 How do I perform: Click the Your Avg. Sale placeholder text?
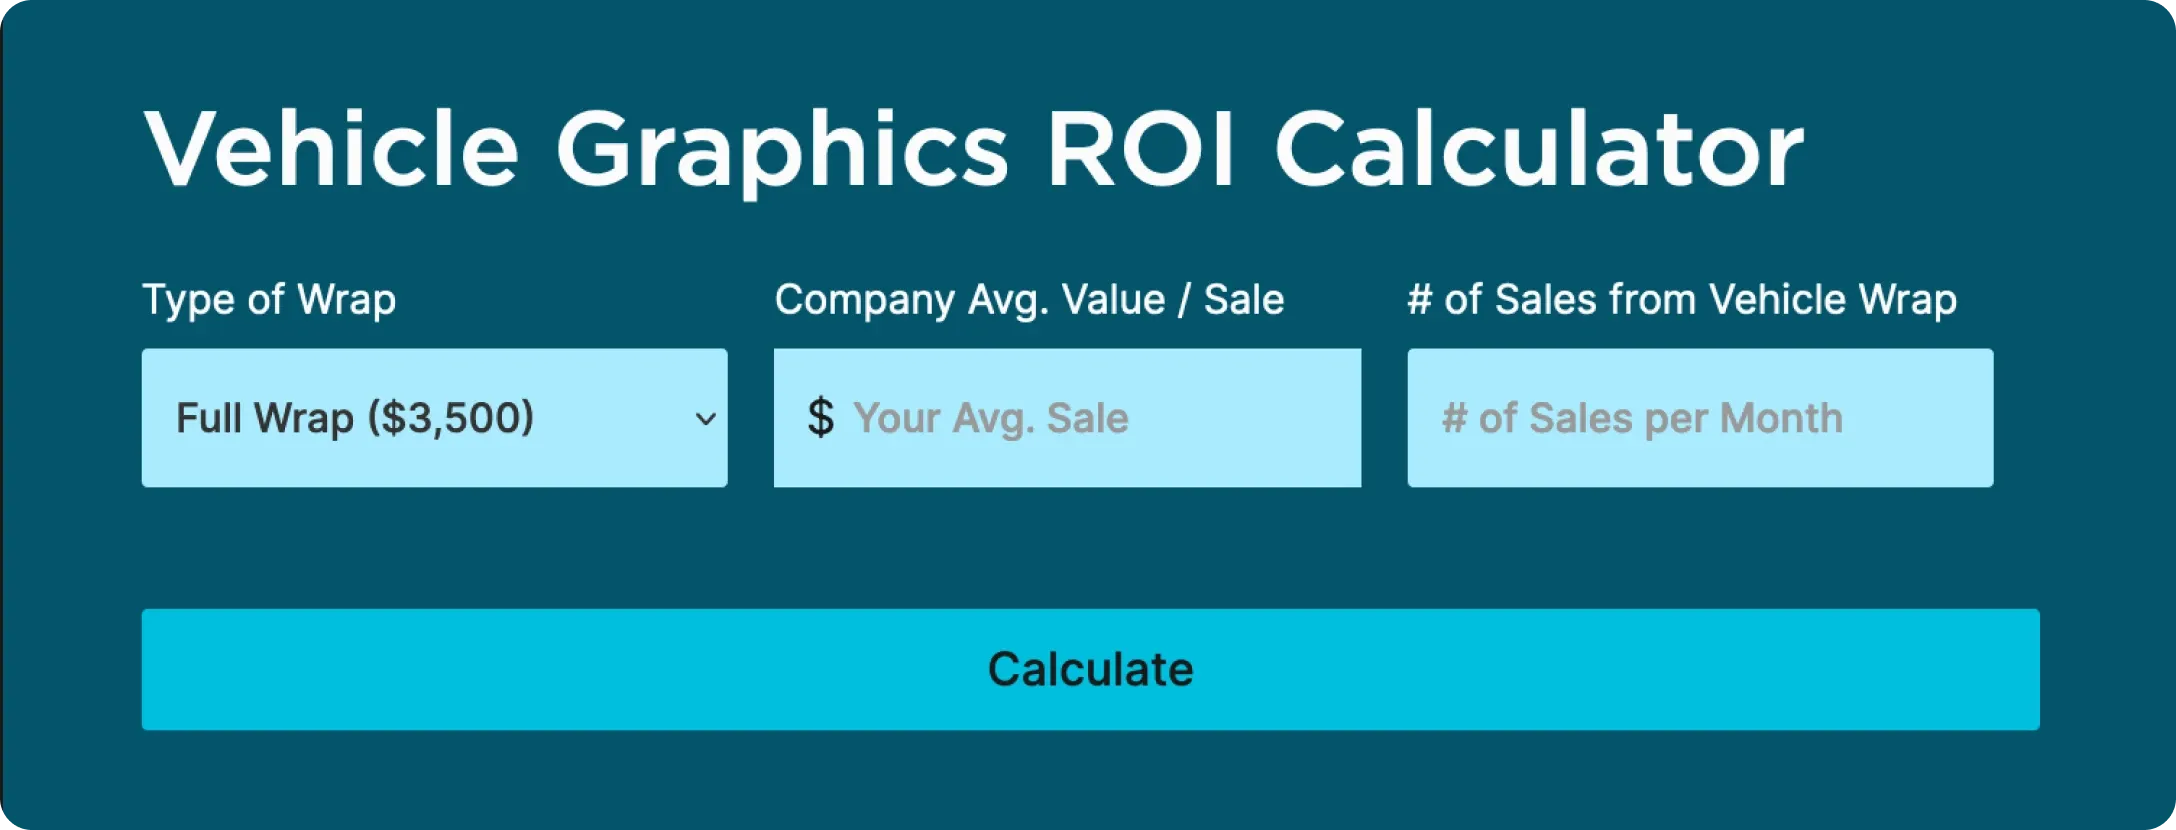pyautogui.click(x=992, y=418)
